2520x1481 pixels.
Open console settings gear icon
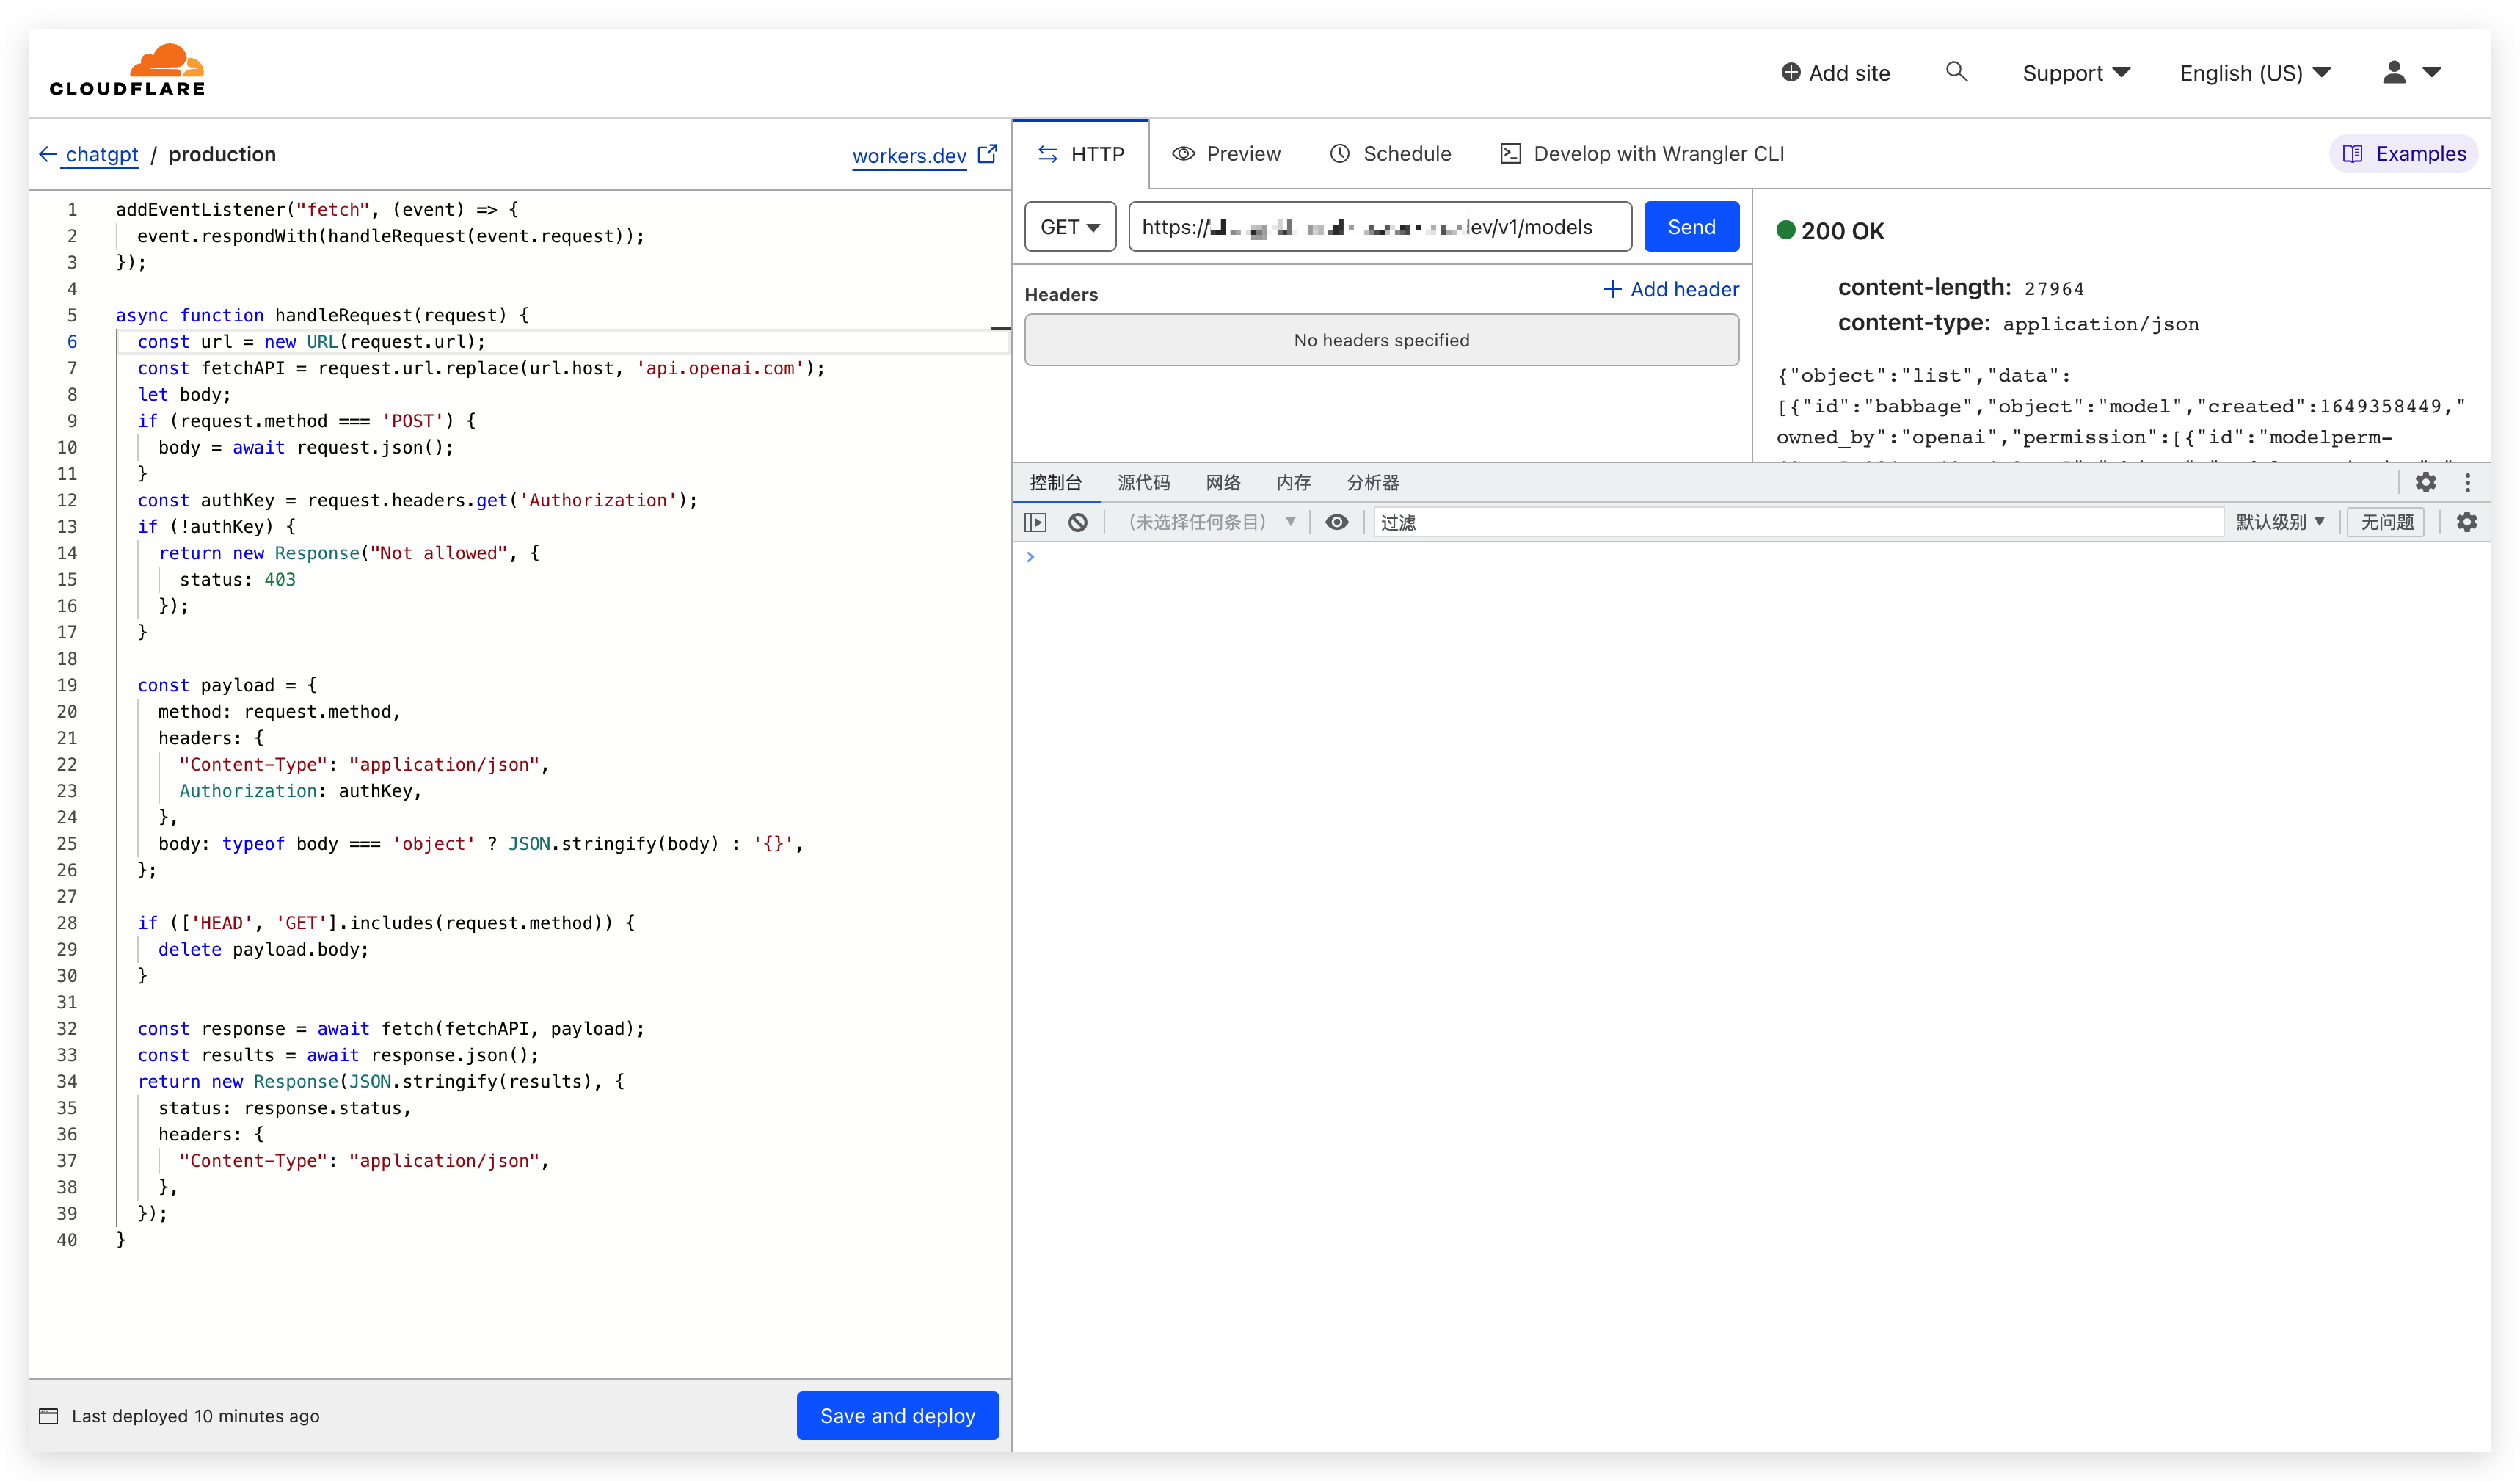point(2466,522)
